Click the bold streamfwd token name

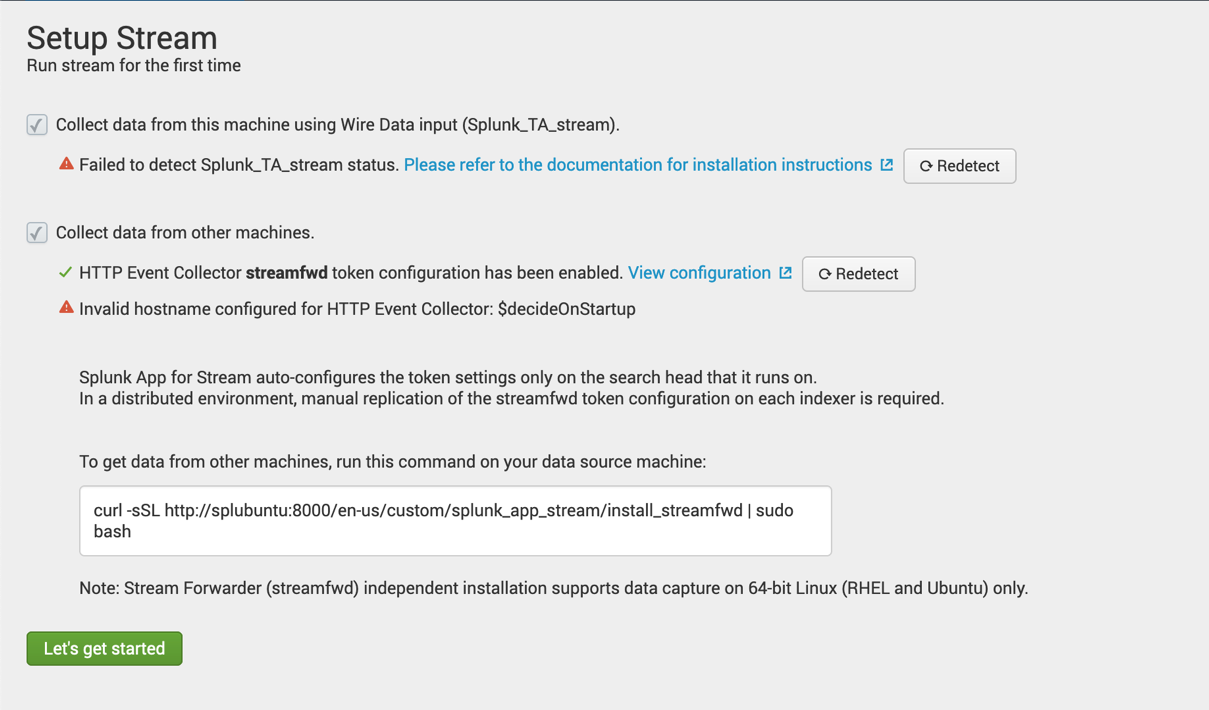287,273
